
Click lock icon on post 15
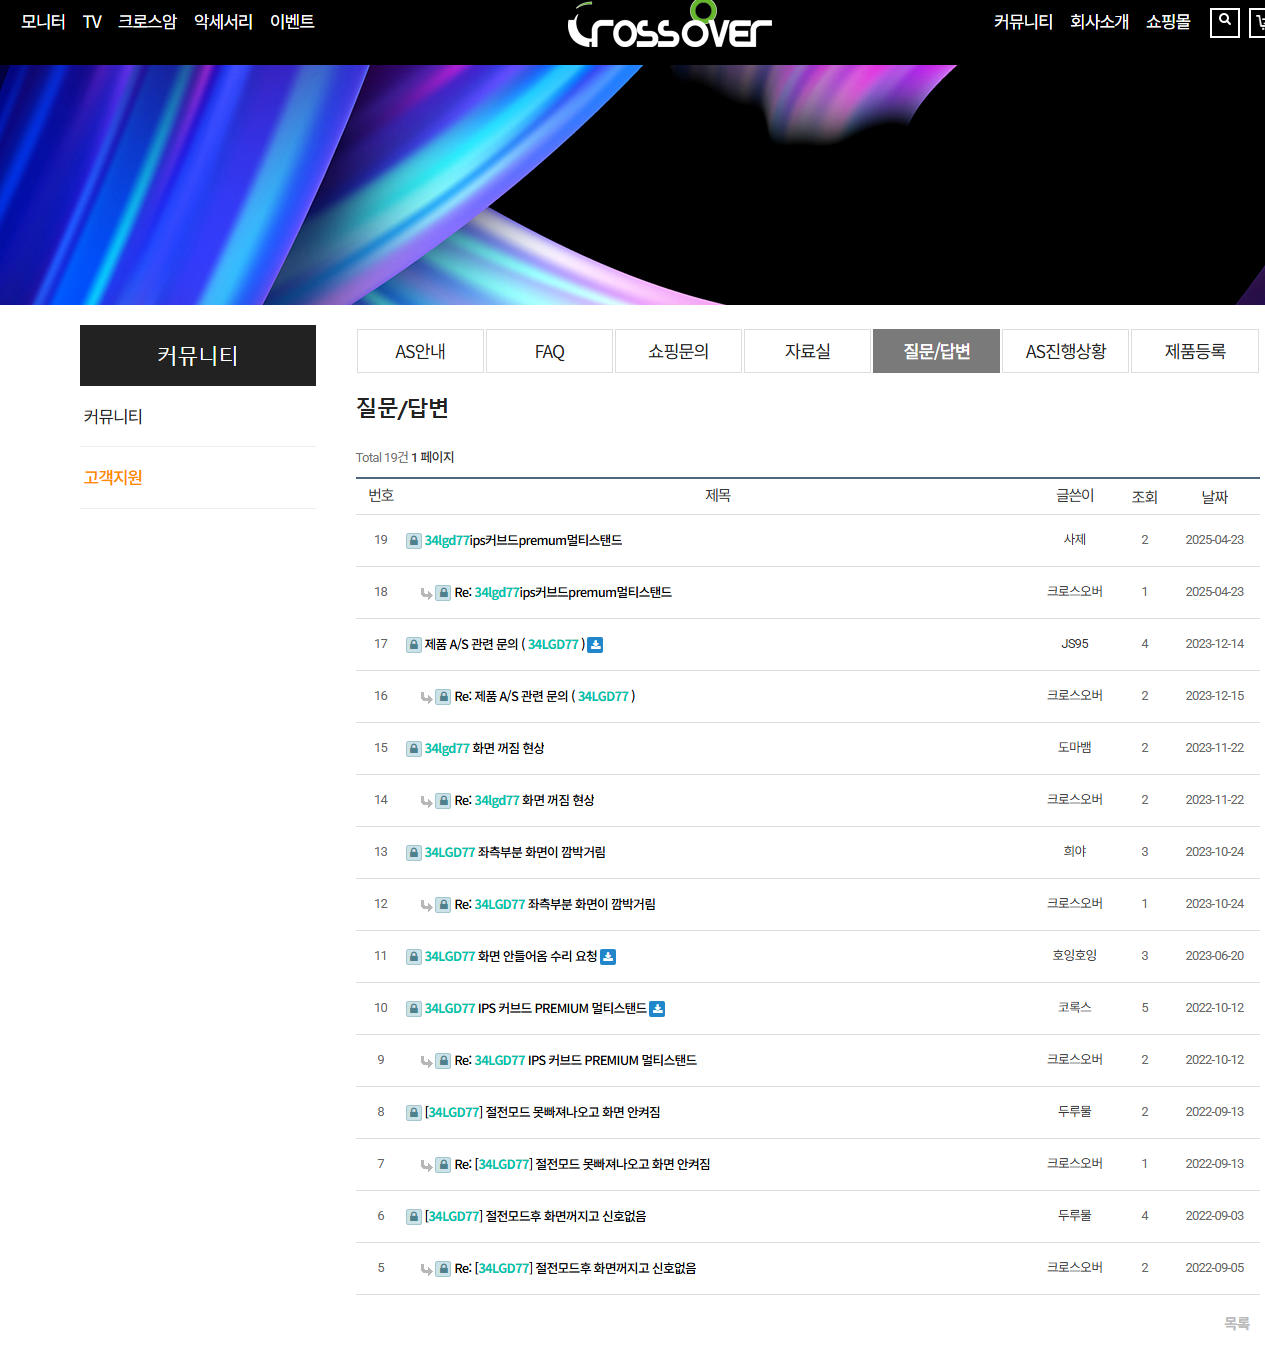[413, 748]
